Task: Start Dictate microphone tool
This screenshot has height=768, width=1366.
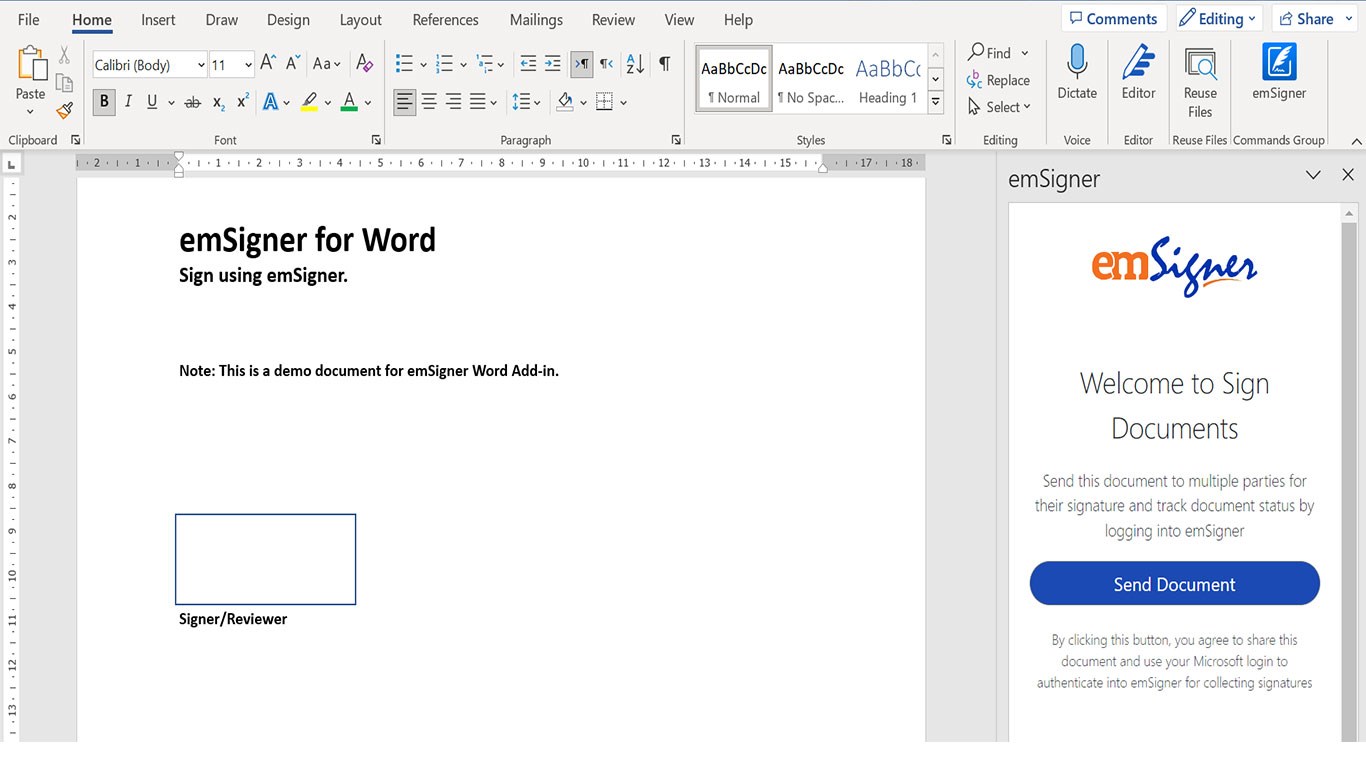Action: pyautogui.click(x=1077, y=72)
